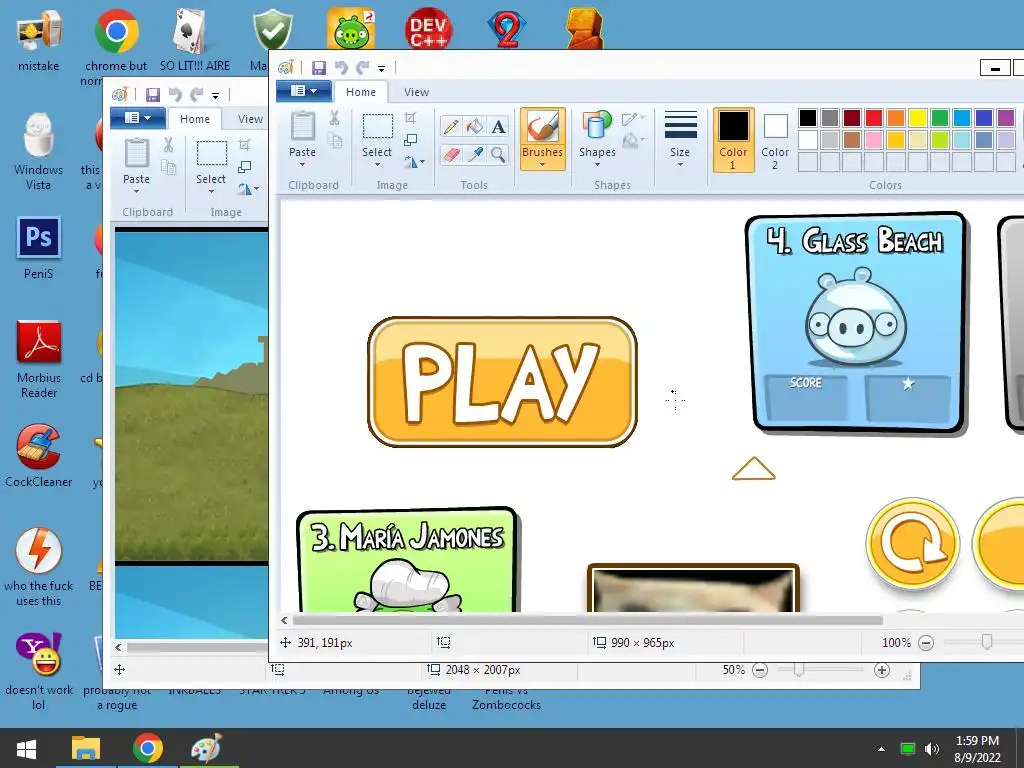Expand the Brushes dropdown arrow
The height and width of the screenshot is (768, 1024).
click(x=542, y=165)
